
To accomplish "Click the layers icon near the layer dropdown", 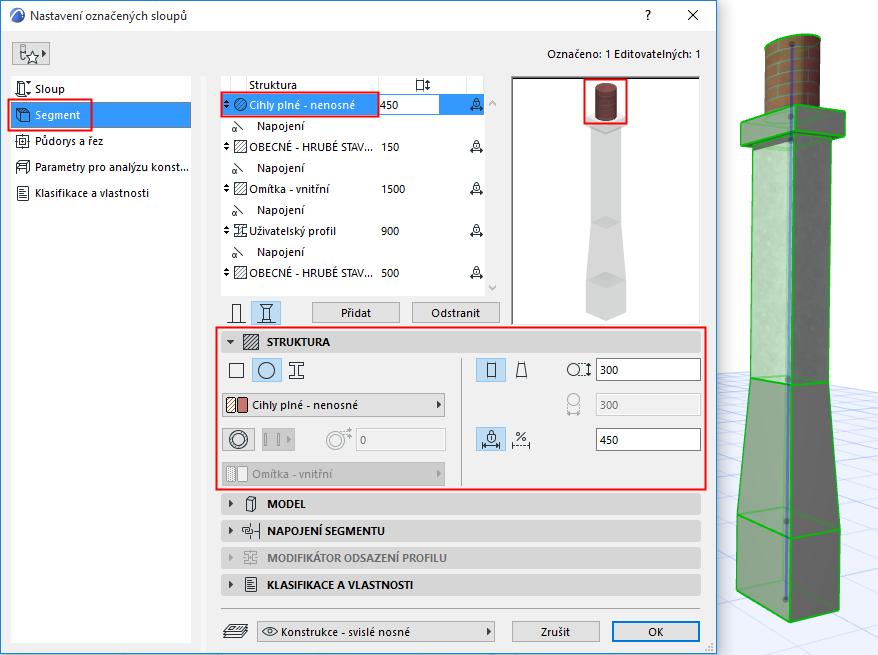I will click(x=234, y=631).
